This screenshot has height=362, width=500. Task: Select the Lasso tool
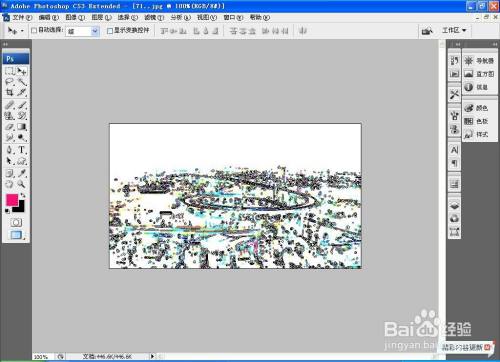10,82
